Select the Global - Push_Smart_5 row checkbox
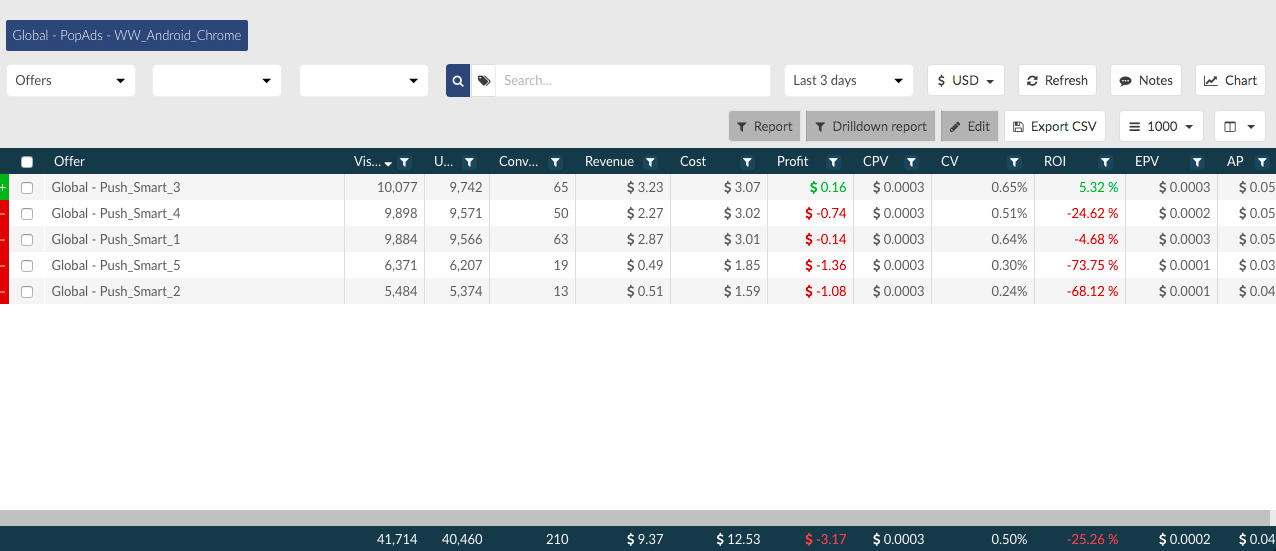 coord(27,265)
